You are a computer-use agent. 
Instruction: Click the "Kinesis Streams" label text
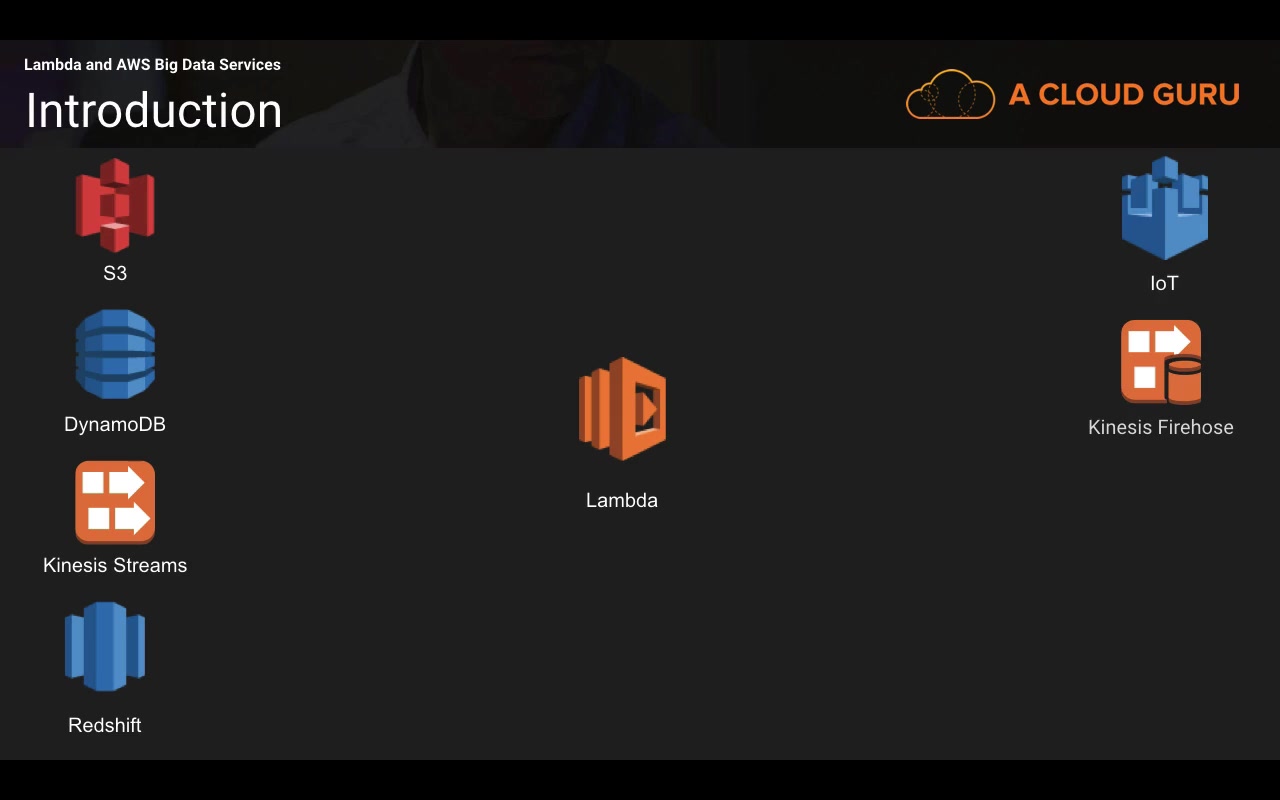click(115, 565)
